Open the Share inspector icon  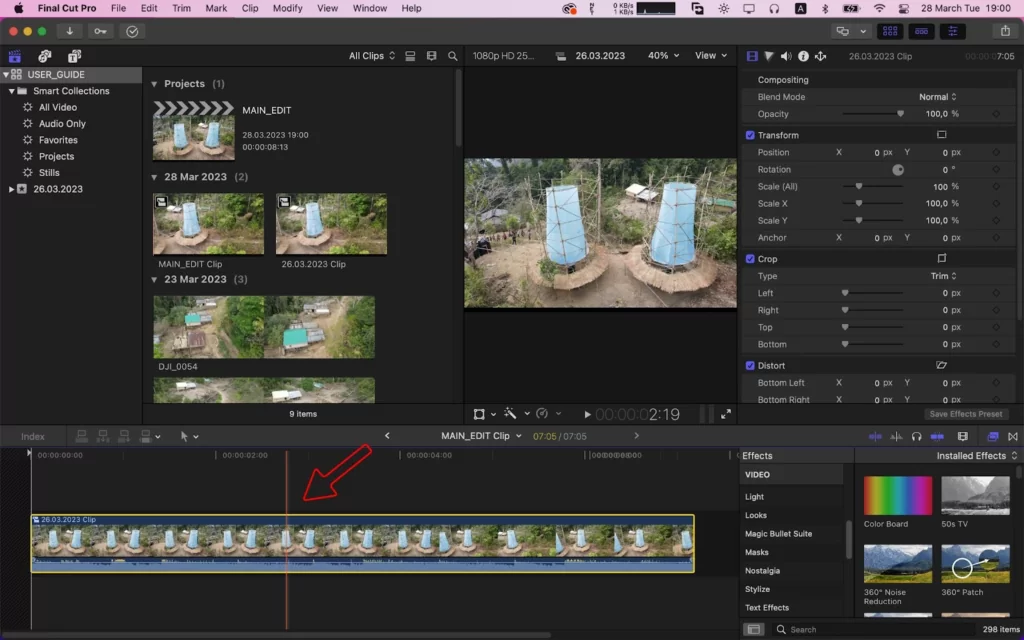coord(820,56)
